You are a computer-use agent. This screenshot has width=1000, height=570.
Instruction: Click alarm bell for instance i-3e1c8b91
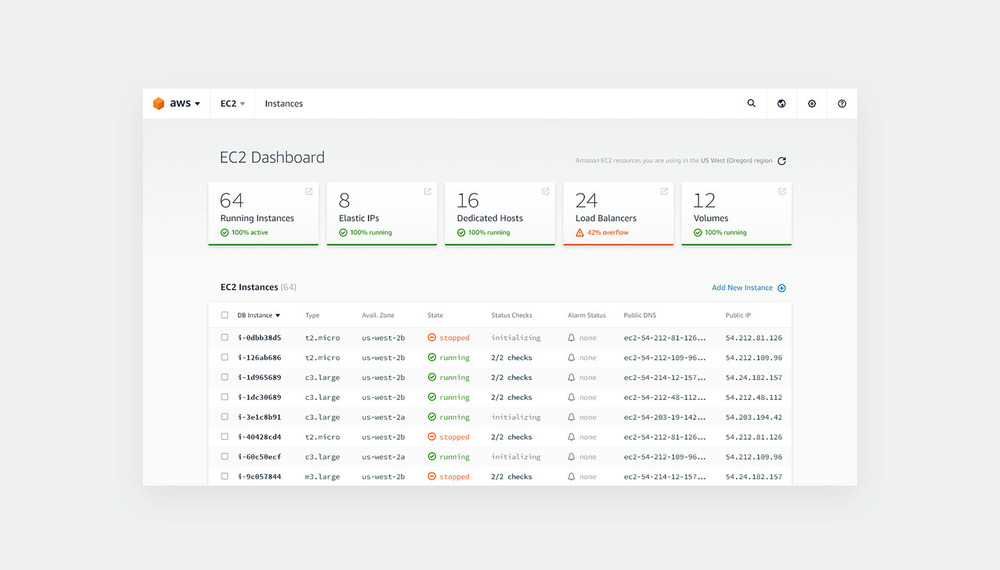[571, 417]
